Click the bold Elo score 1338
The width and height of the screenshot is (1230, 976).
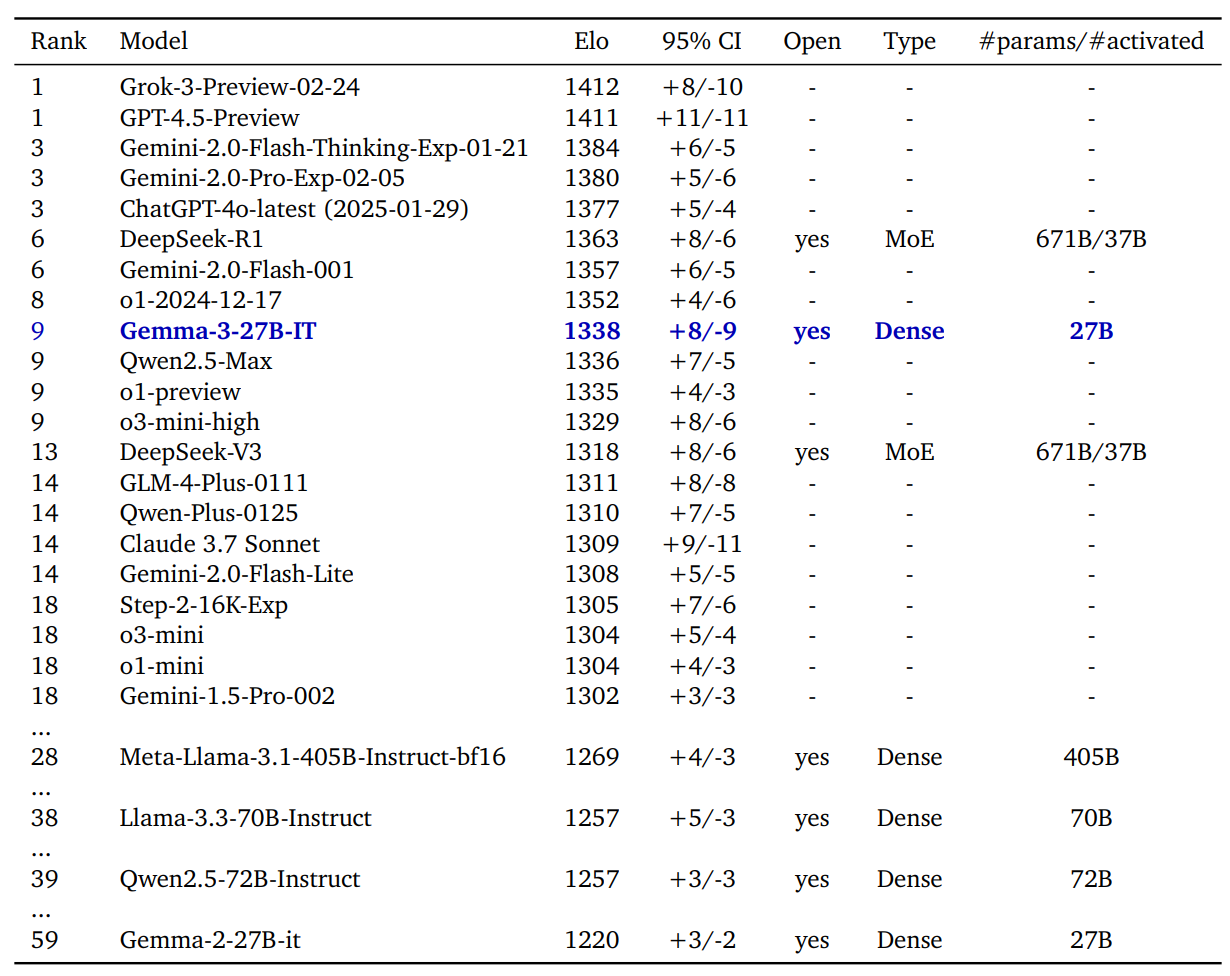click(592, 331)
